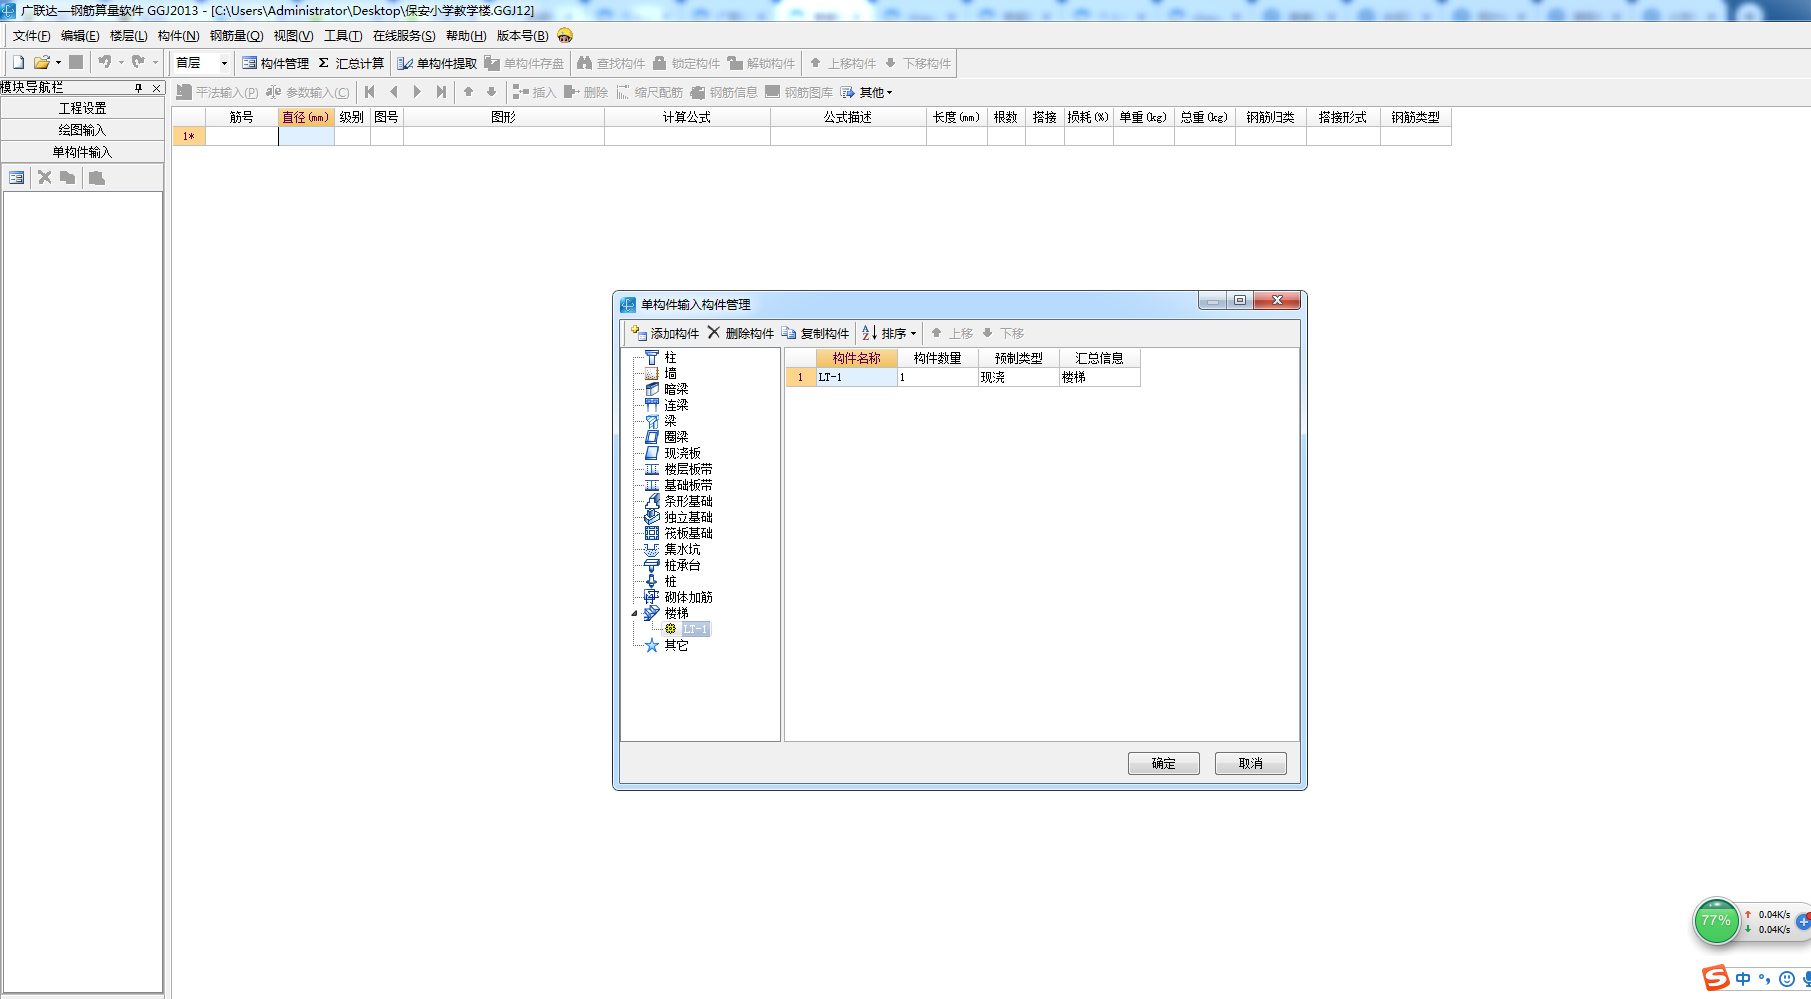Open the 其他 dropdown in the toolbar

pos(866,92)
